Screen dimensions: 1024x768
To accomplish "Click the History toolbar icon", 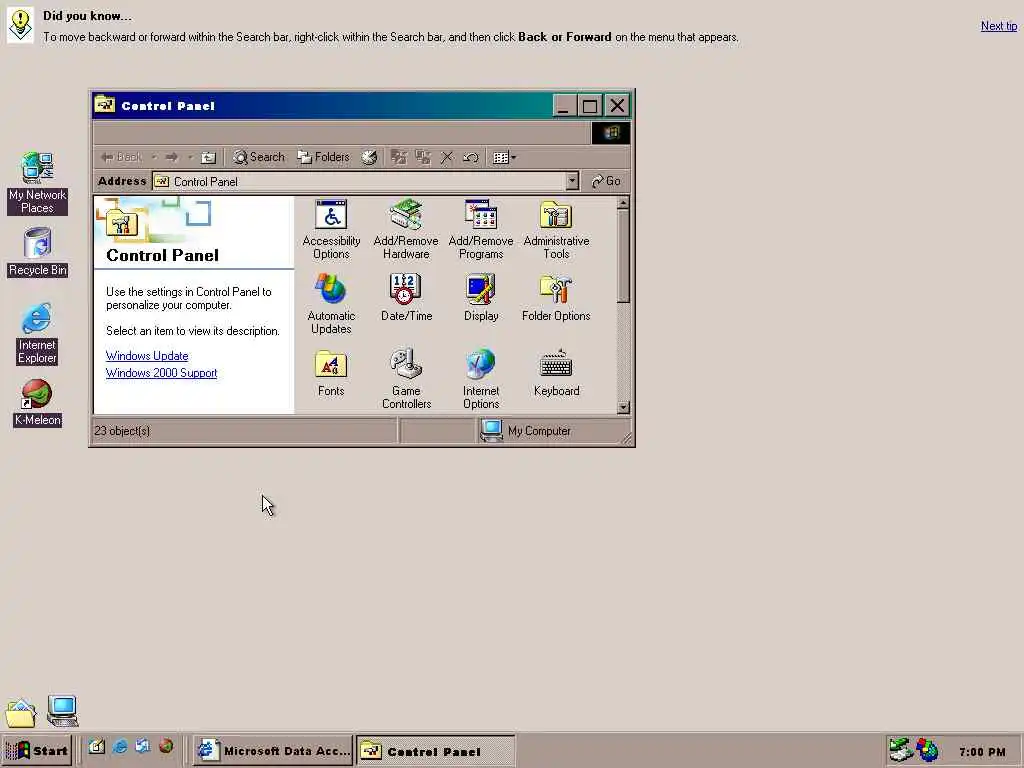I will pyautogui.click(x=369, y=157).
